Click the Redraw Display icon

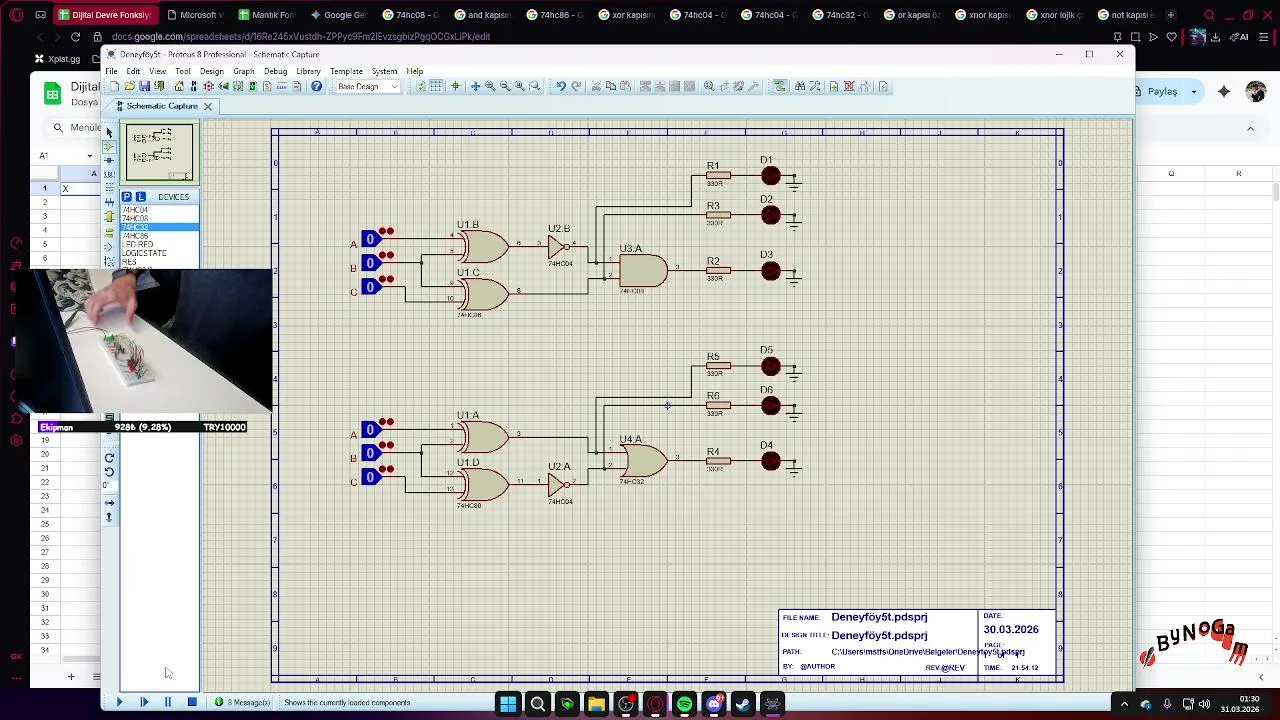tap(421, 86)
